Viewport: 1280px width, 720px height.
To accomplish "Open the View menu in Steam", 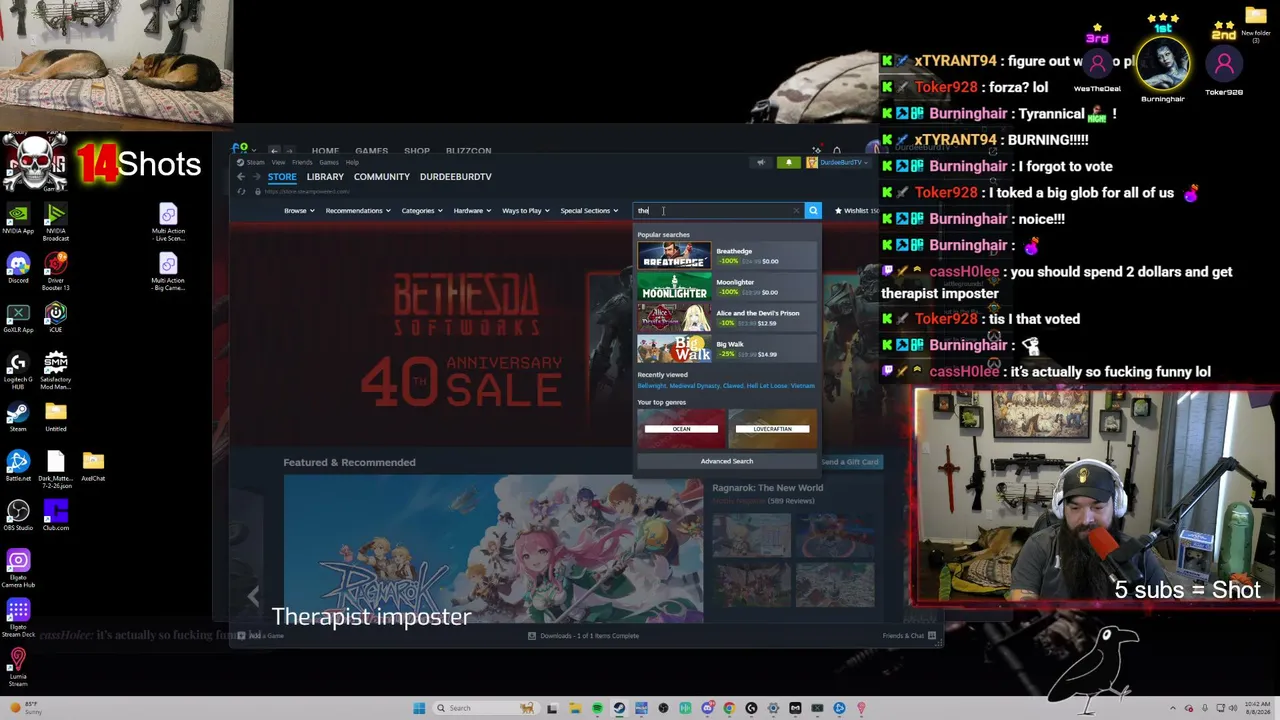I will [x=278, y=162].
